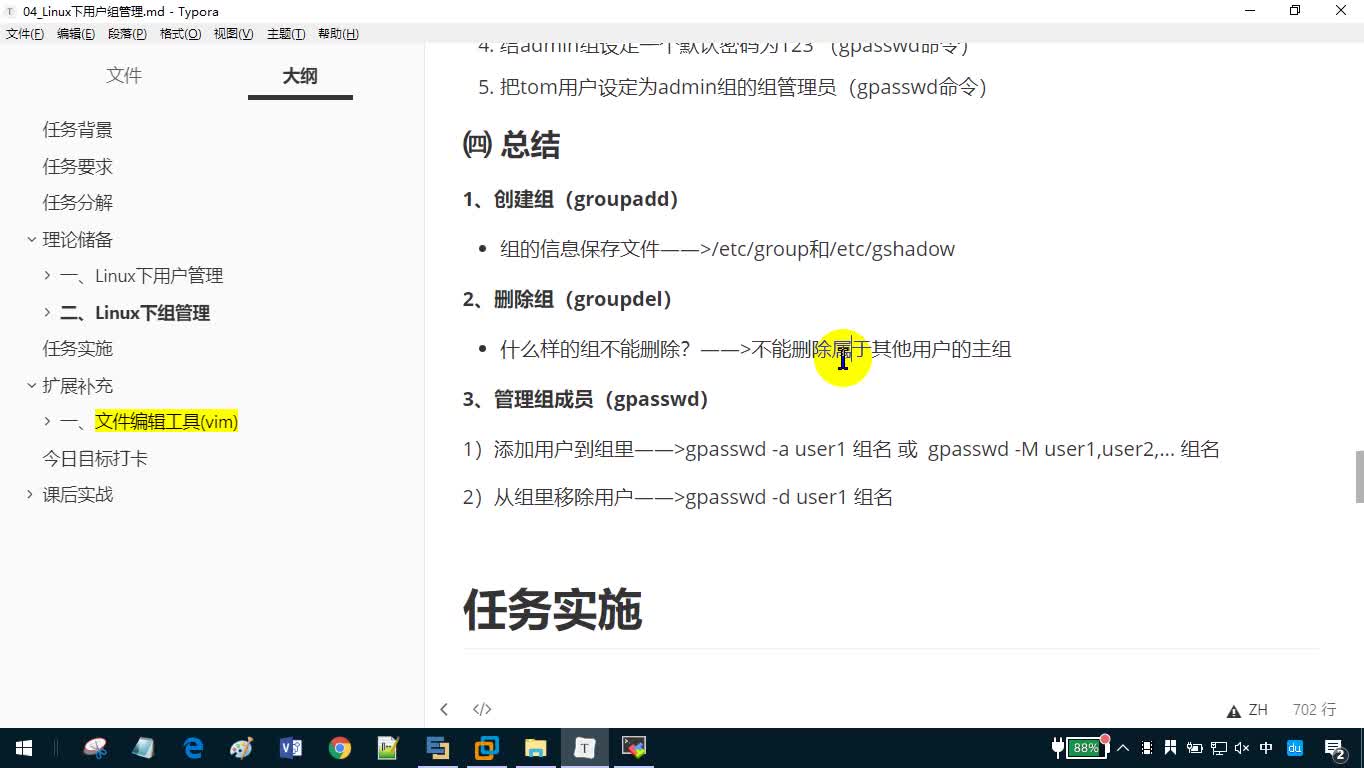
Task: Unmute using the muted volume tray icon
Action: 1242,748
